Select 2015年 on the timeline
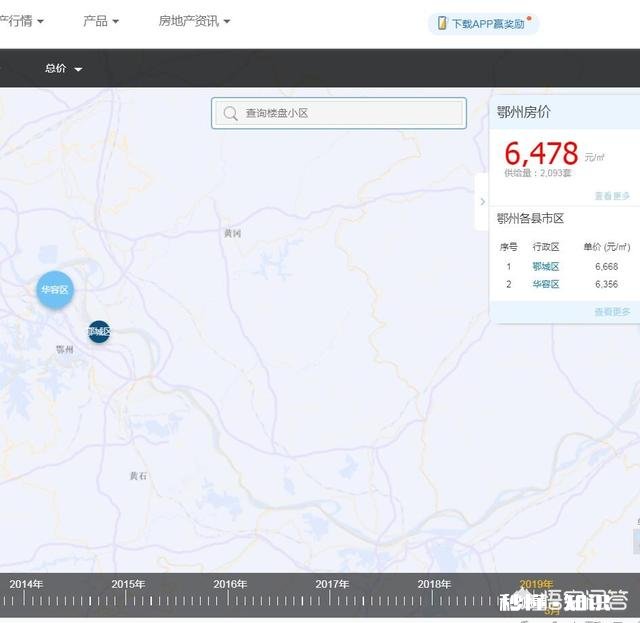This screenshot has width=640, height=623. click(128, 584)
